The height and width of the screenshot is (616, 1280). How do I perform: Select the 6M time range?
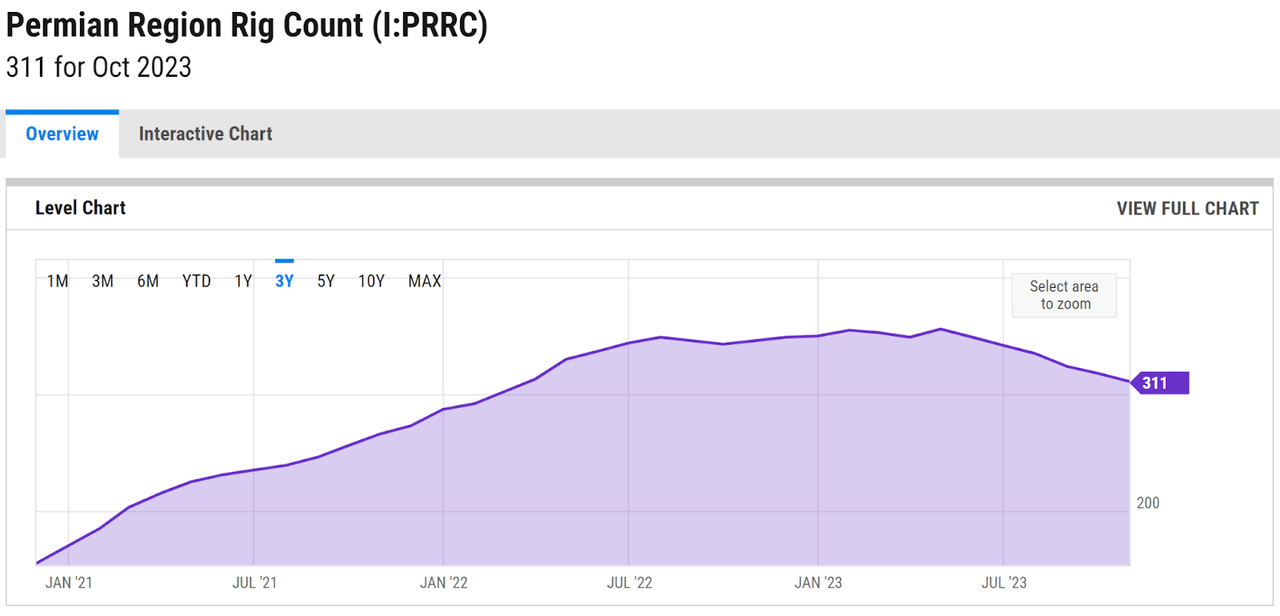(x=146, y=281)
